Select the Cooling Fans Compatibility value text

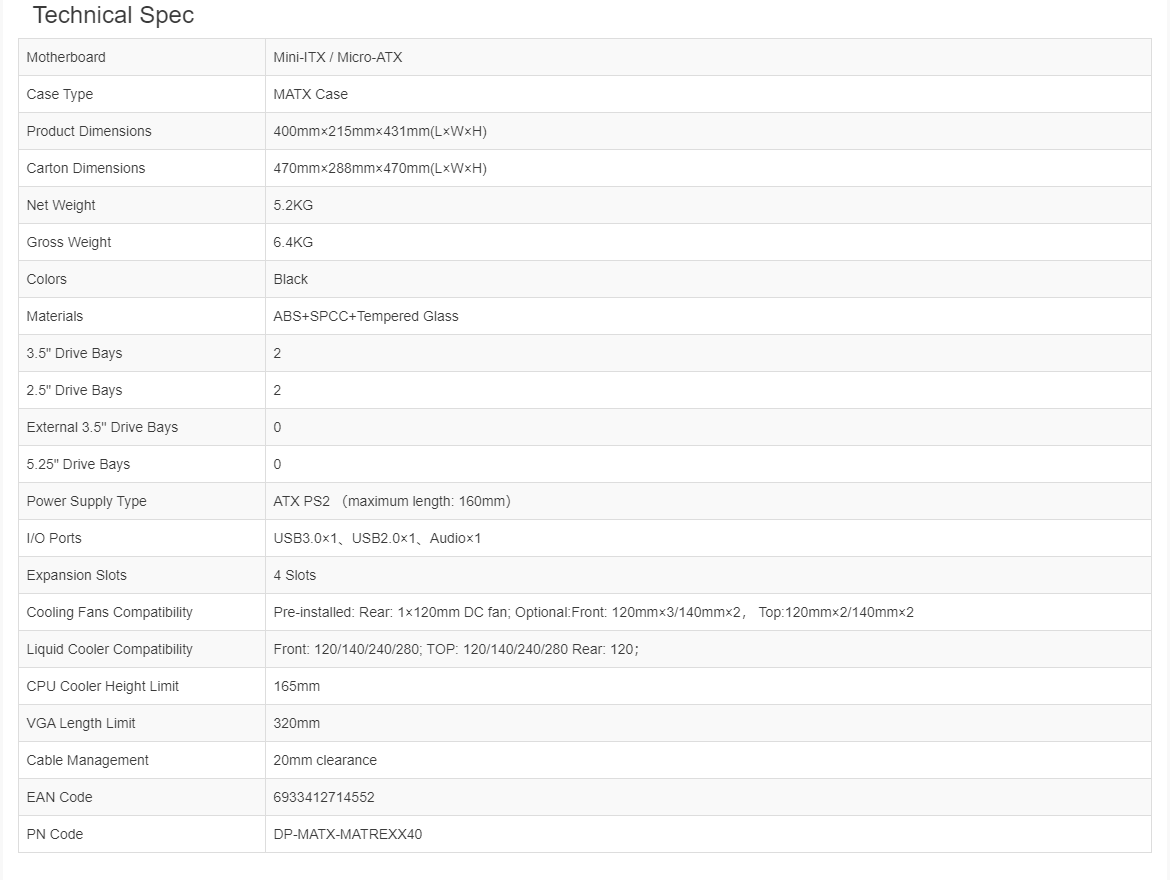pyautogui.click(x=594, y=613)
